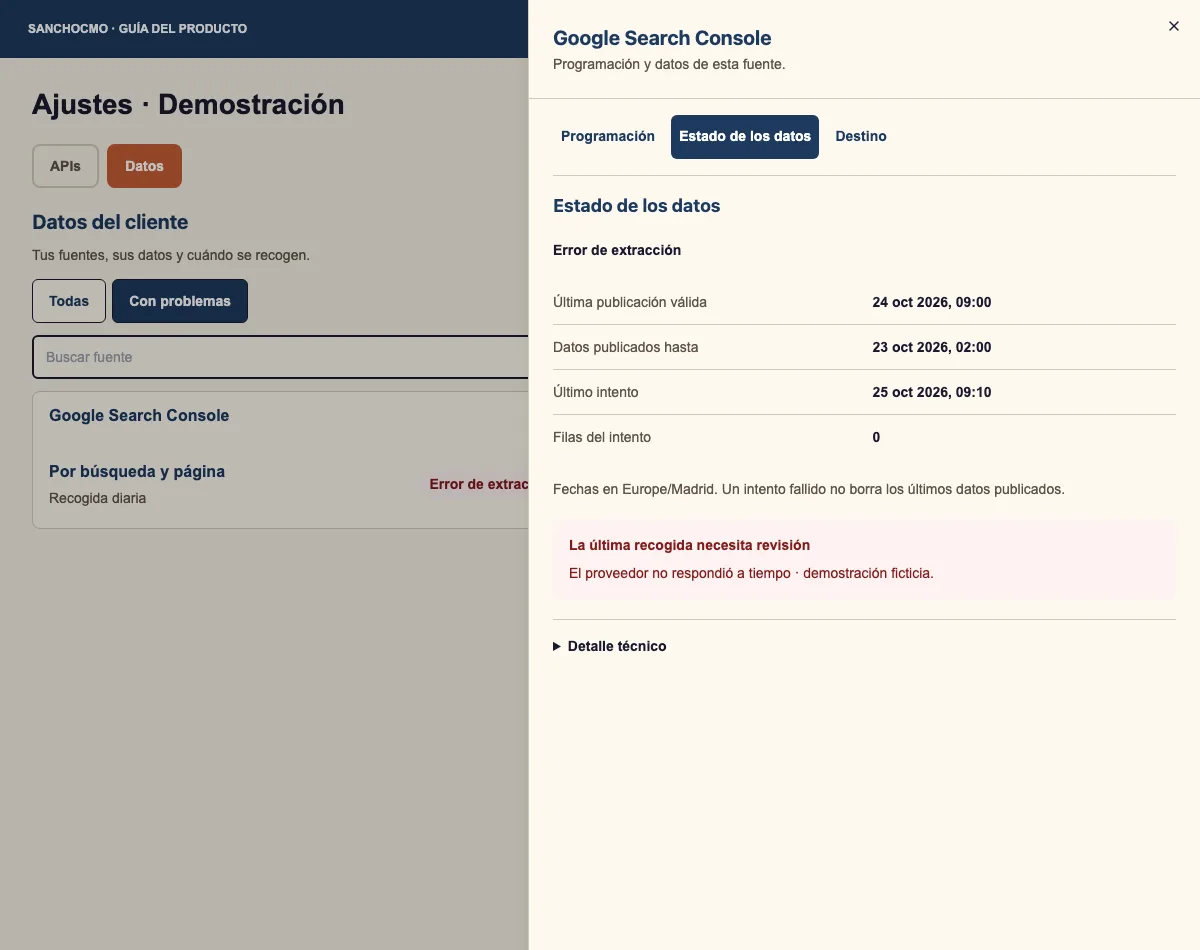Screen dimensions: 1200x950
Task: Click the Datos del cliente heading
Action: 110,222
